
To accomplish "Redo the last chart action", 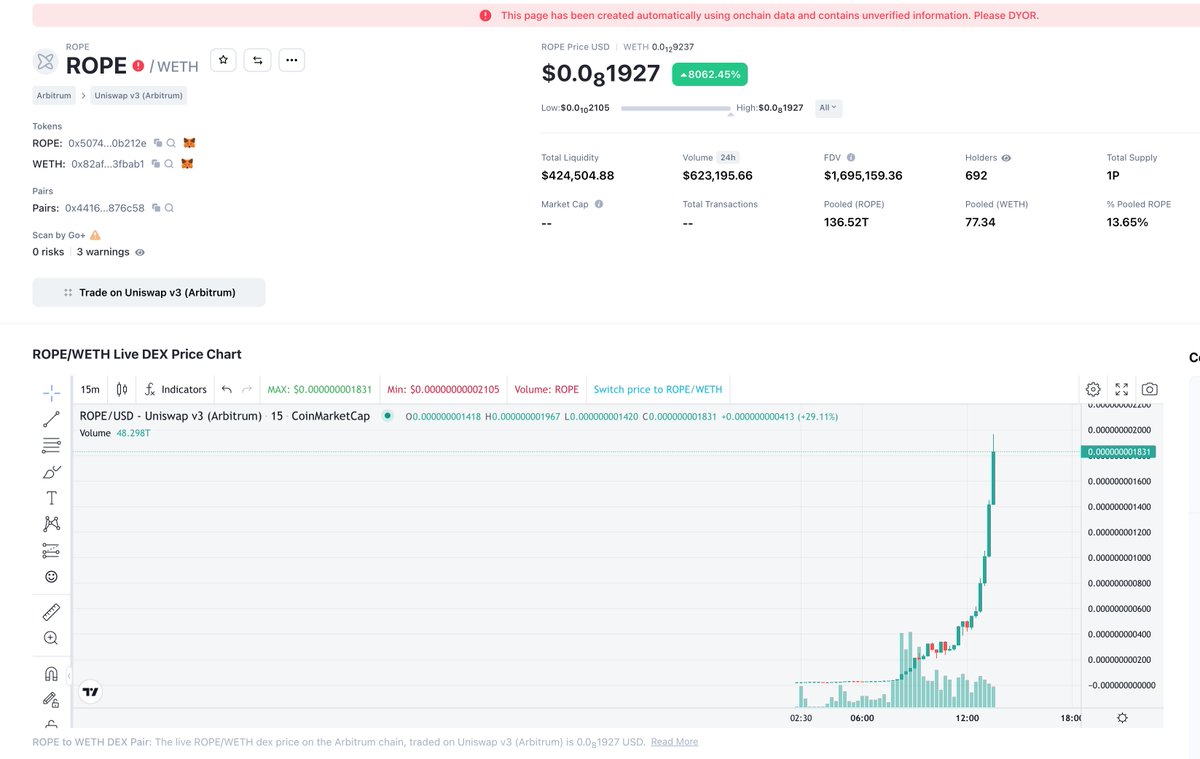I will 246,389.
